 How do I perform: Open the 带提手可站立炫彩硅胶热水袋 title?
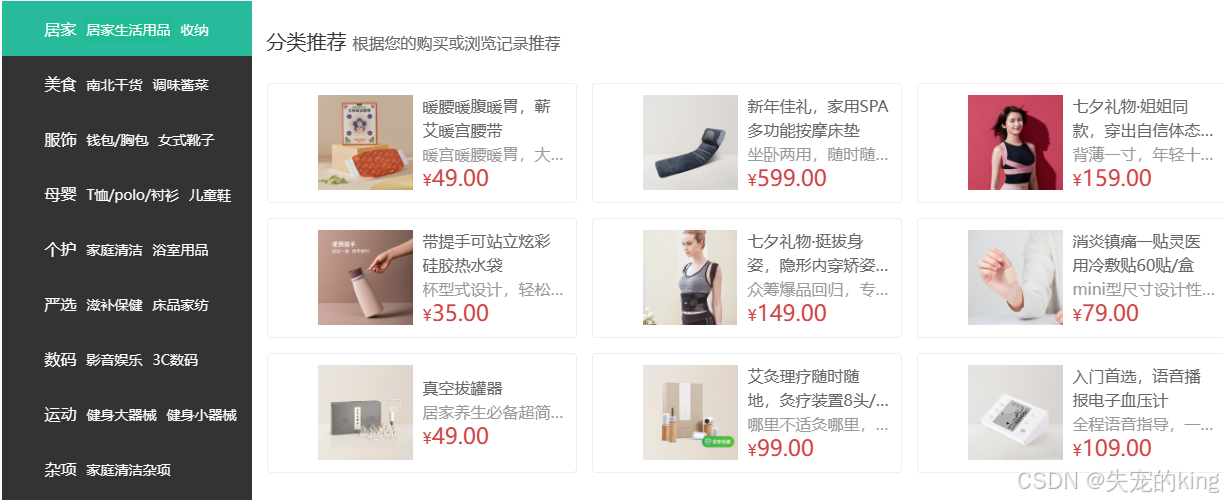point(487,253)
